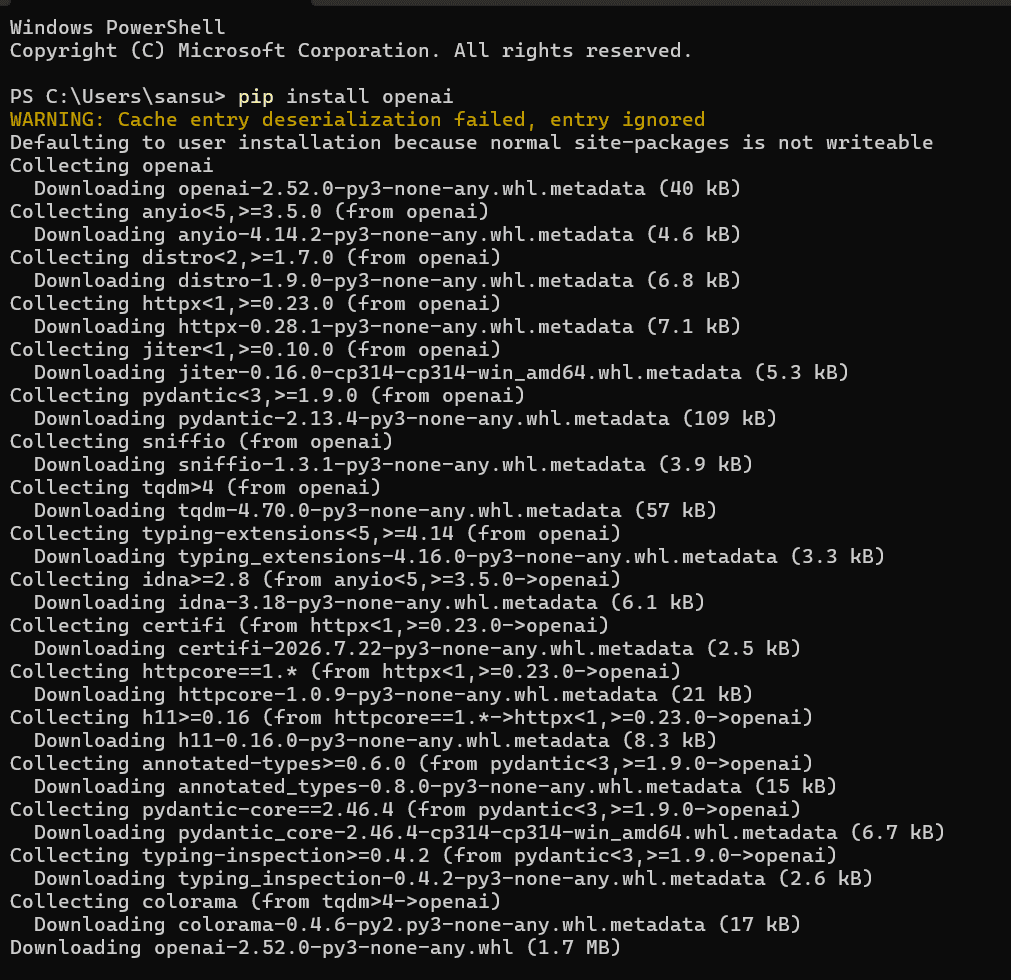The width and height of the screenshot is (1011, 980).
Task: Click the certifi-2026.7.22 metadata download line
Action: click(x=417, y=649)
